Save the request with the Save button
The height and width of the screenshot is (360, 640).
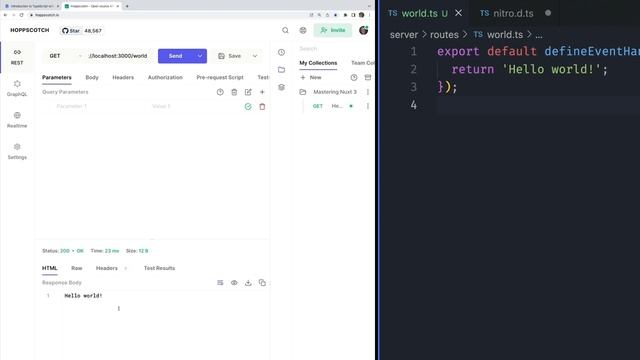pyautogui.click(x=230, y=56)
